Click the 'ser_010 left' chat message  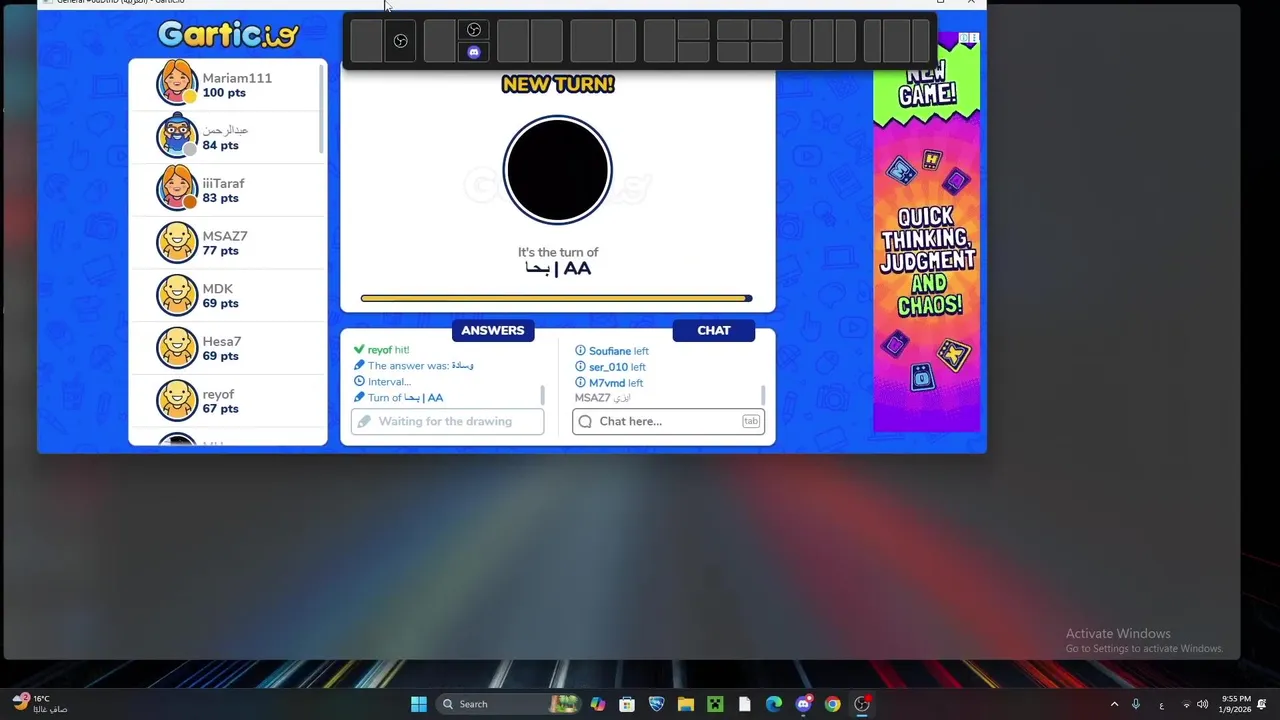tap(610, 367)
